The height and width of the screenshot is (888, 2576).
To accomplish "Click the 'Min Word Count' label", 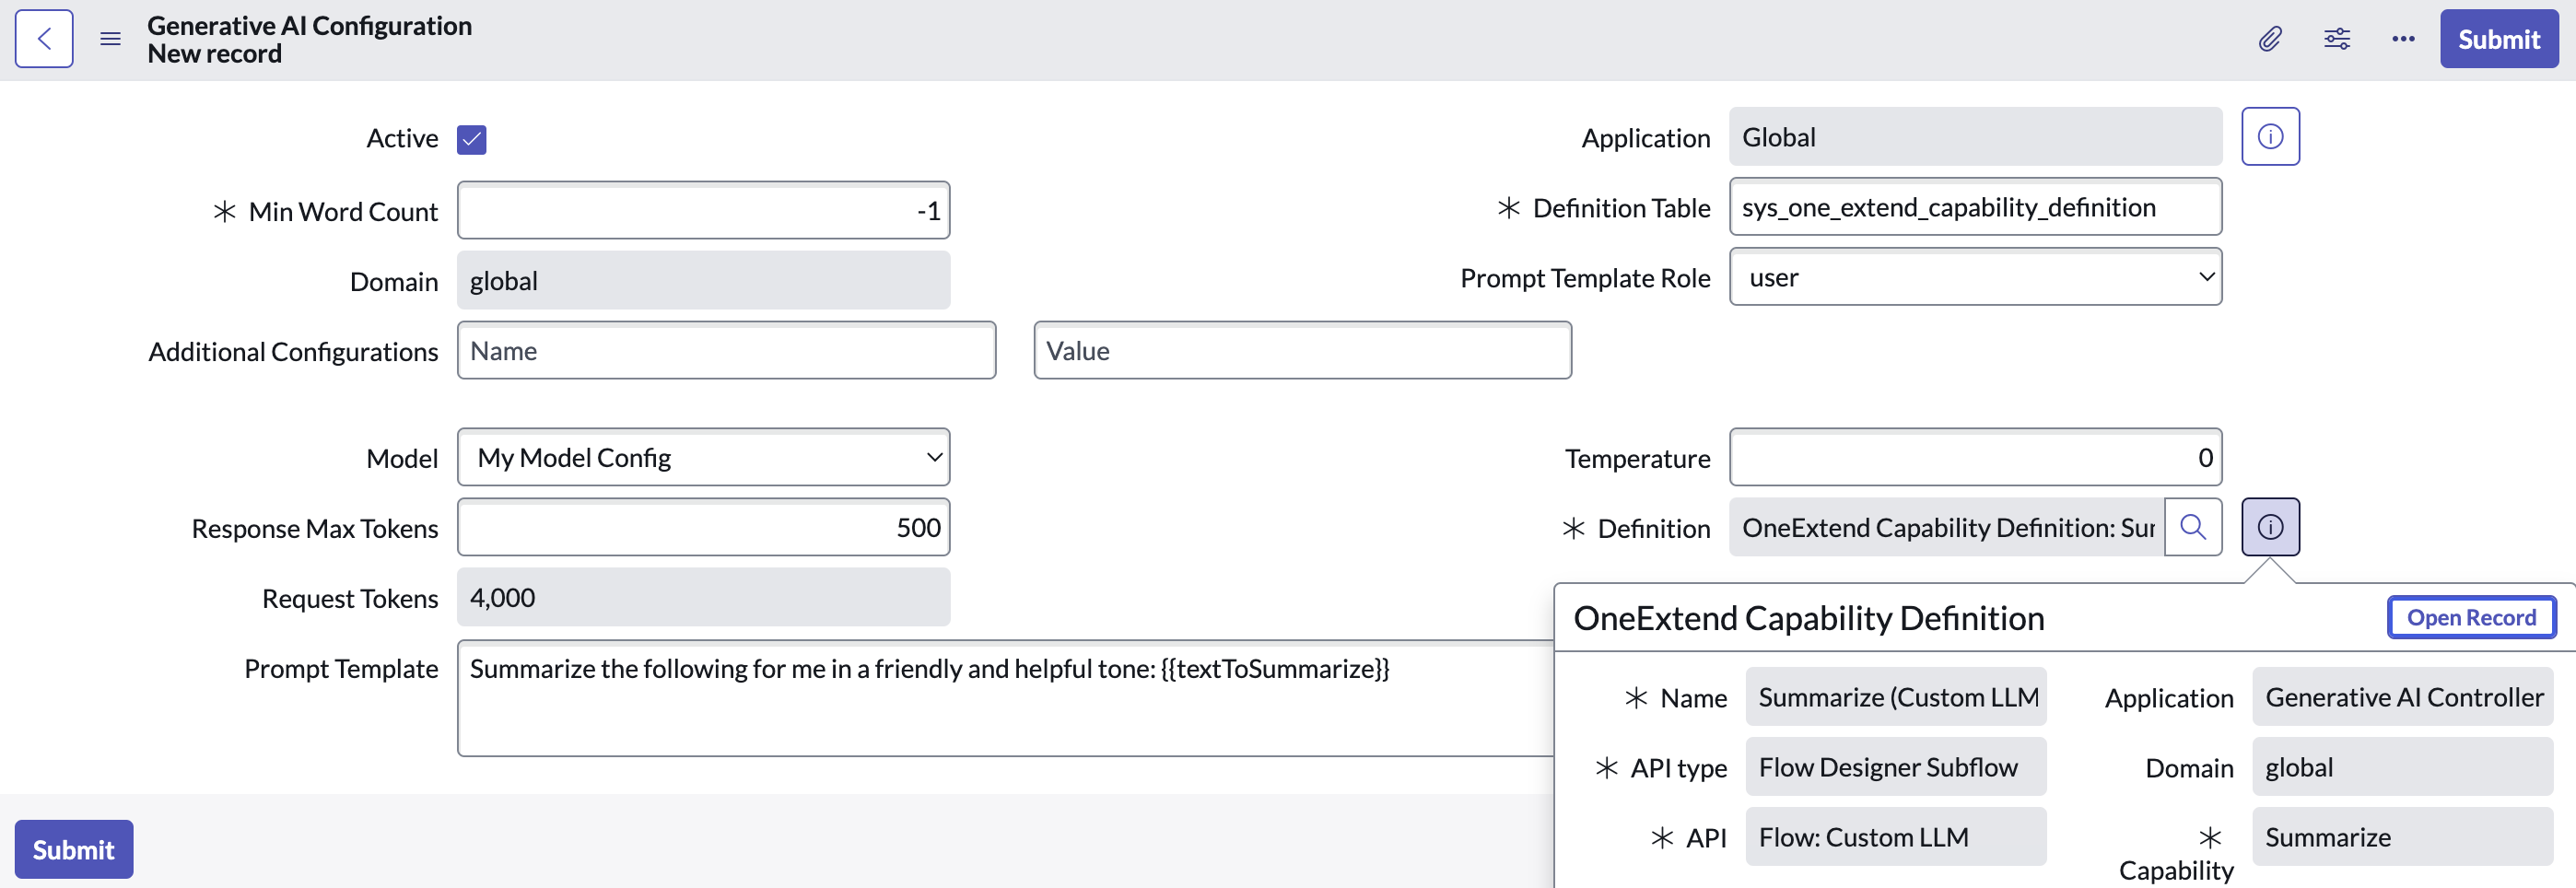I will tap(343, 211).
